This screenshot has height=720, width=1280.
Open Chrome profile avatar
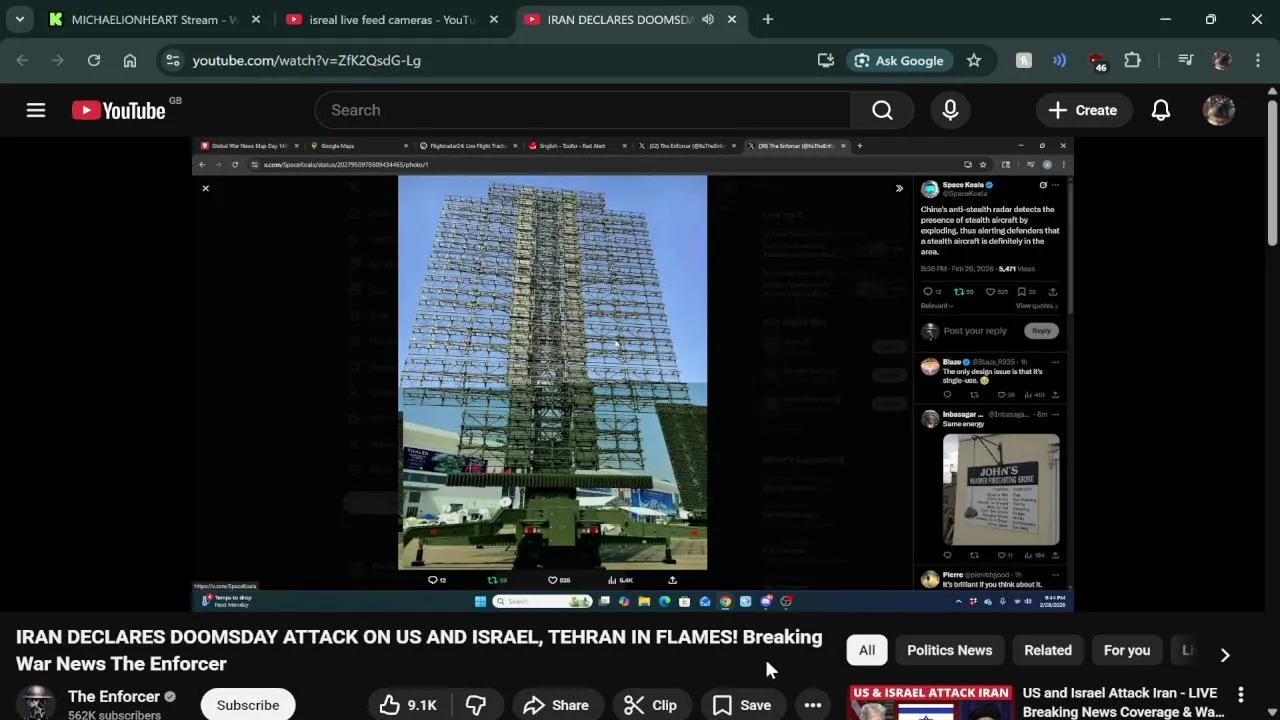pyautogui.click(x=1221, y=60)
